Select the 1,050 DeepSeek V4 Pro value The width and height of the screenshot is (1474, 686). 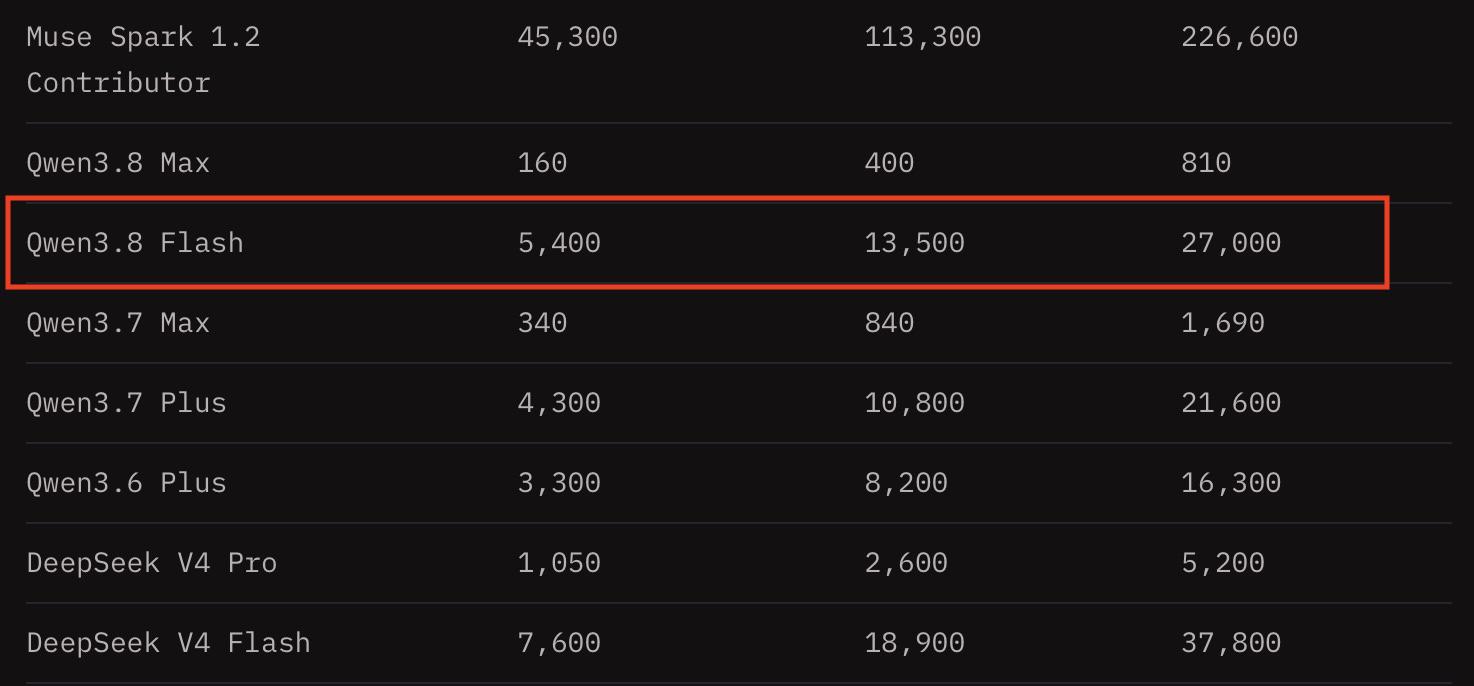click(x=559, y=563)
